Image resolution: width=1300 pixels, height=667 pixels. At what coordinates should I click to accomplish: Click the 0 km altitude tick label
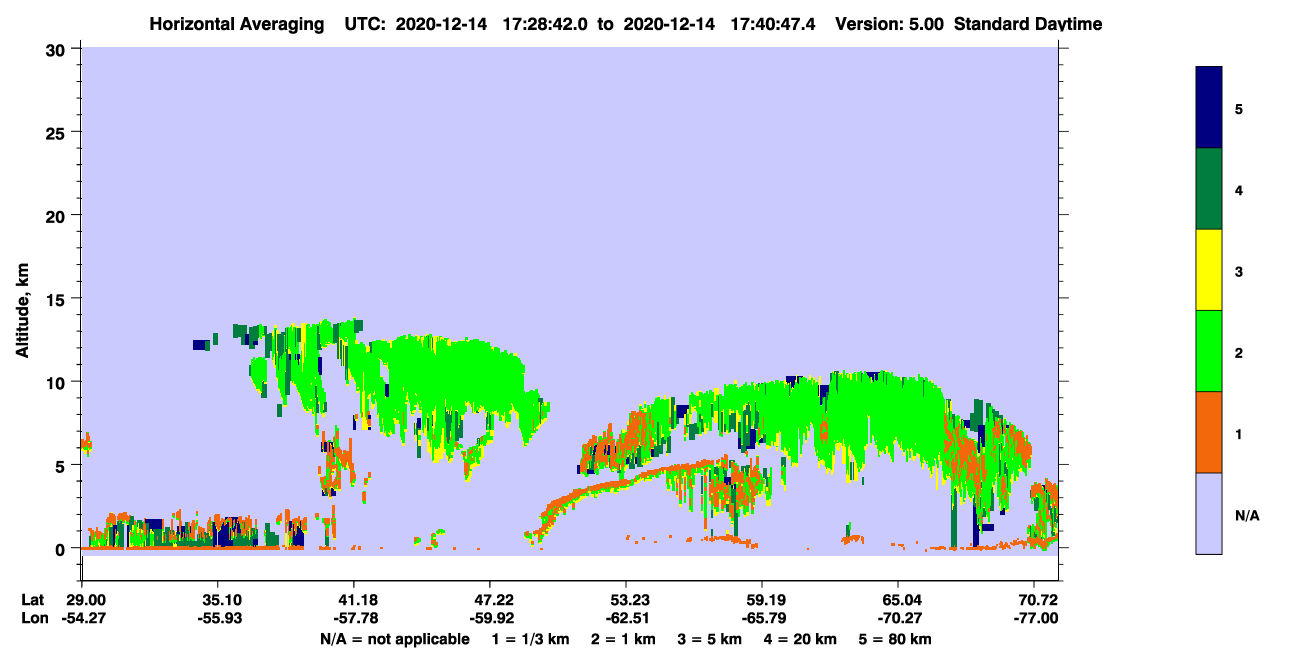[62, 549]
